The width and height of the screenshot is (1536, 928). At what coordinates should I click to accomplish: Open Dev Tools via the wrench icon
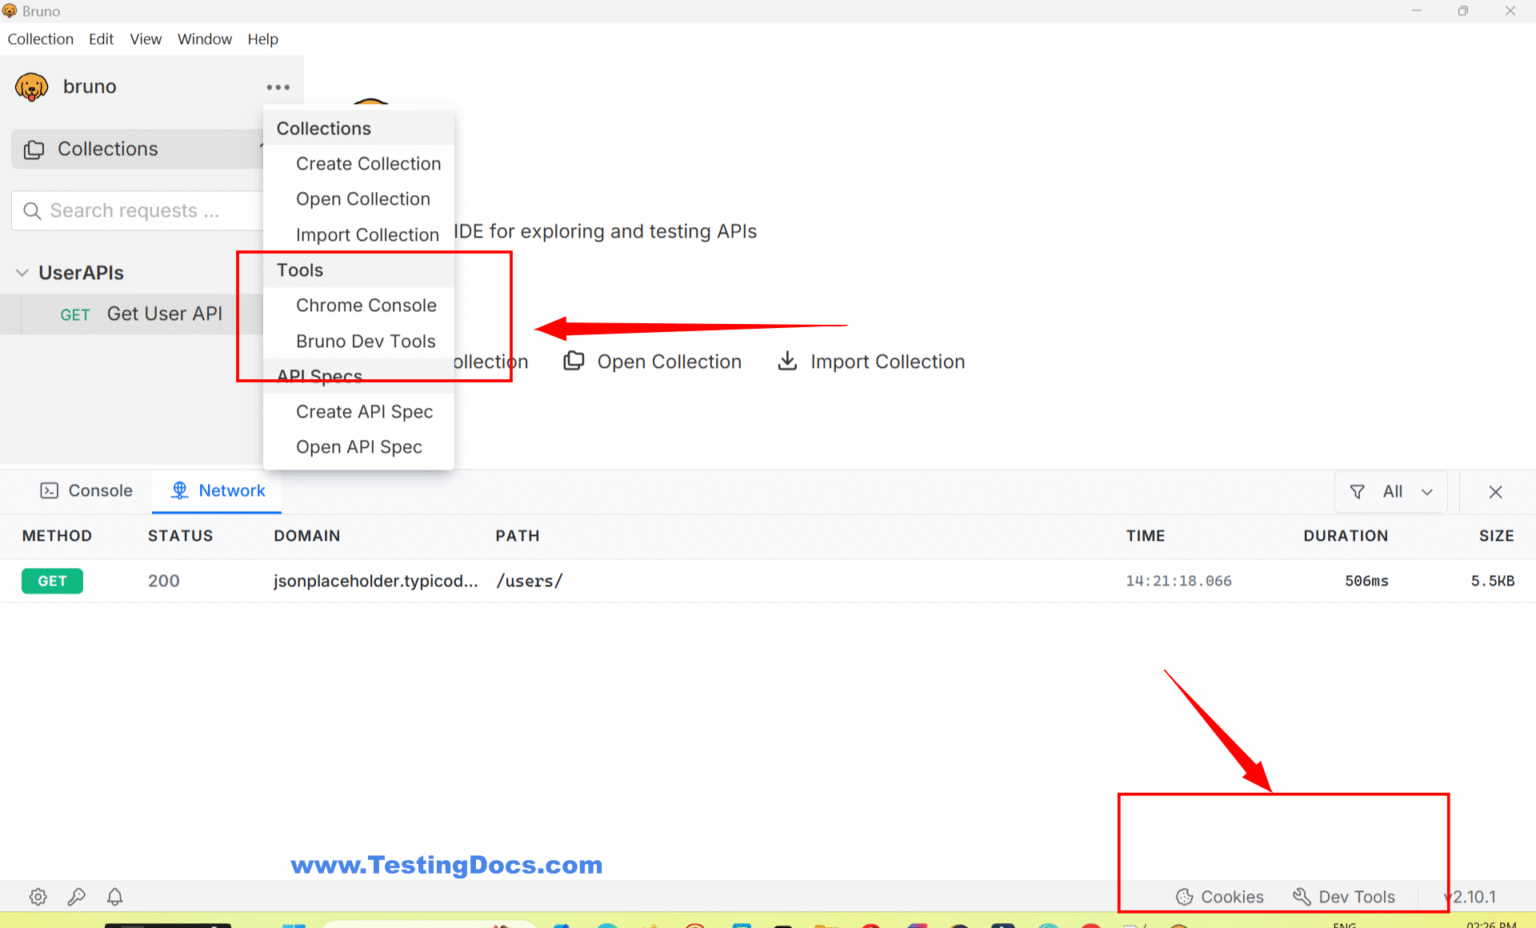pyautogui.click(x=1345, y=896)
